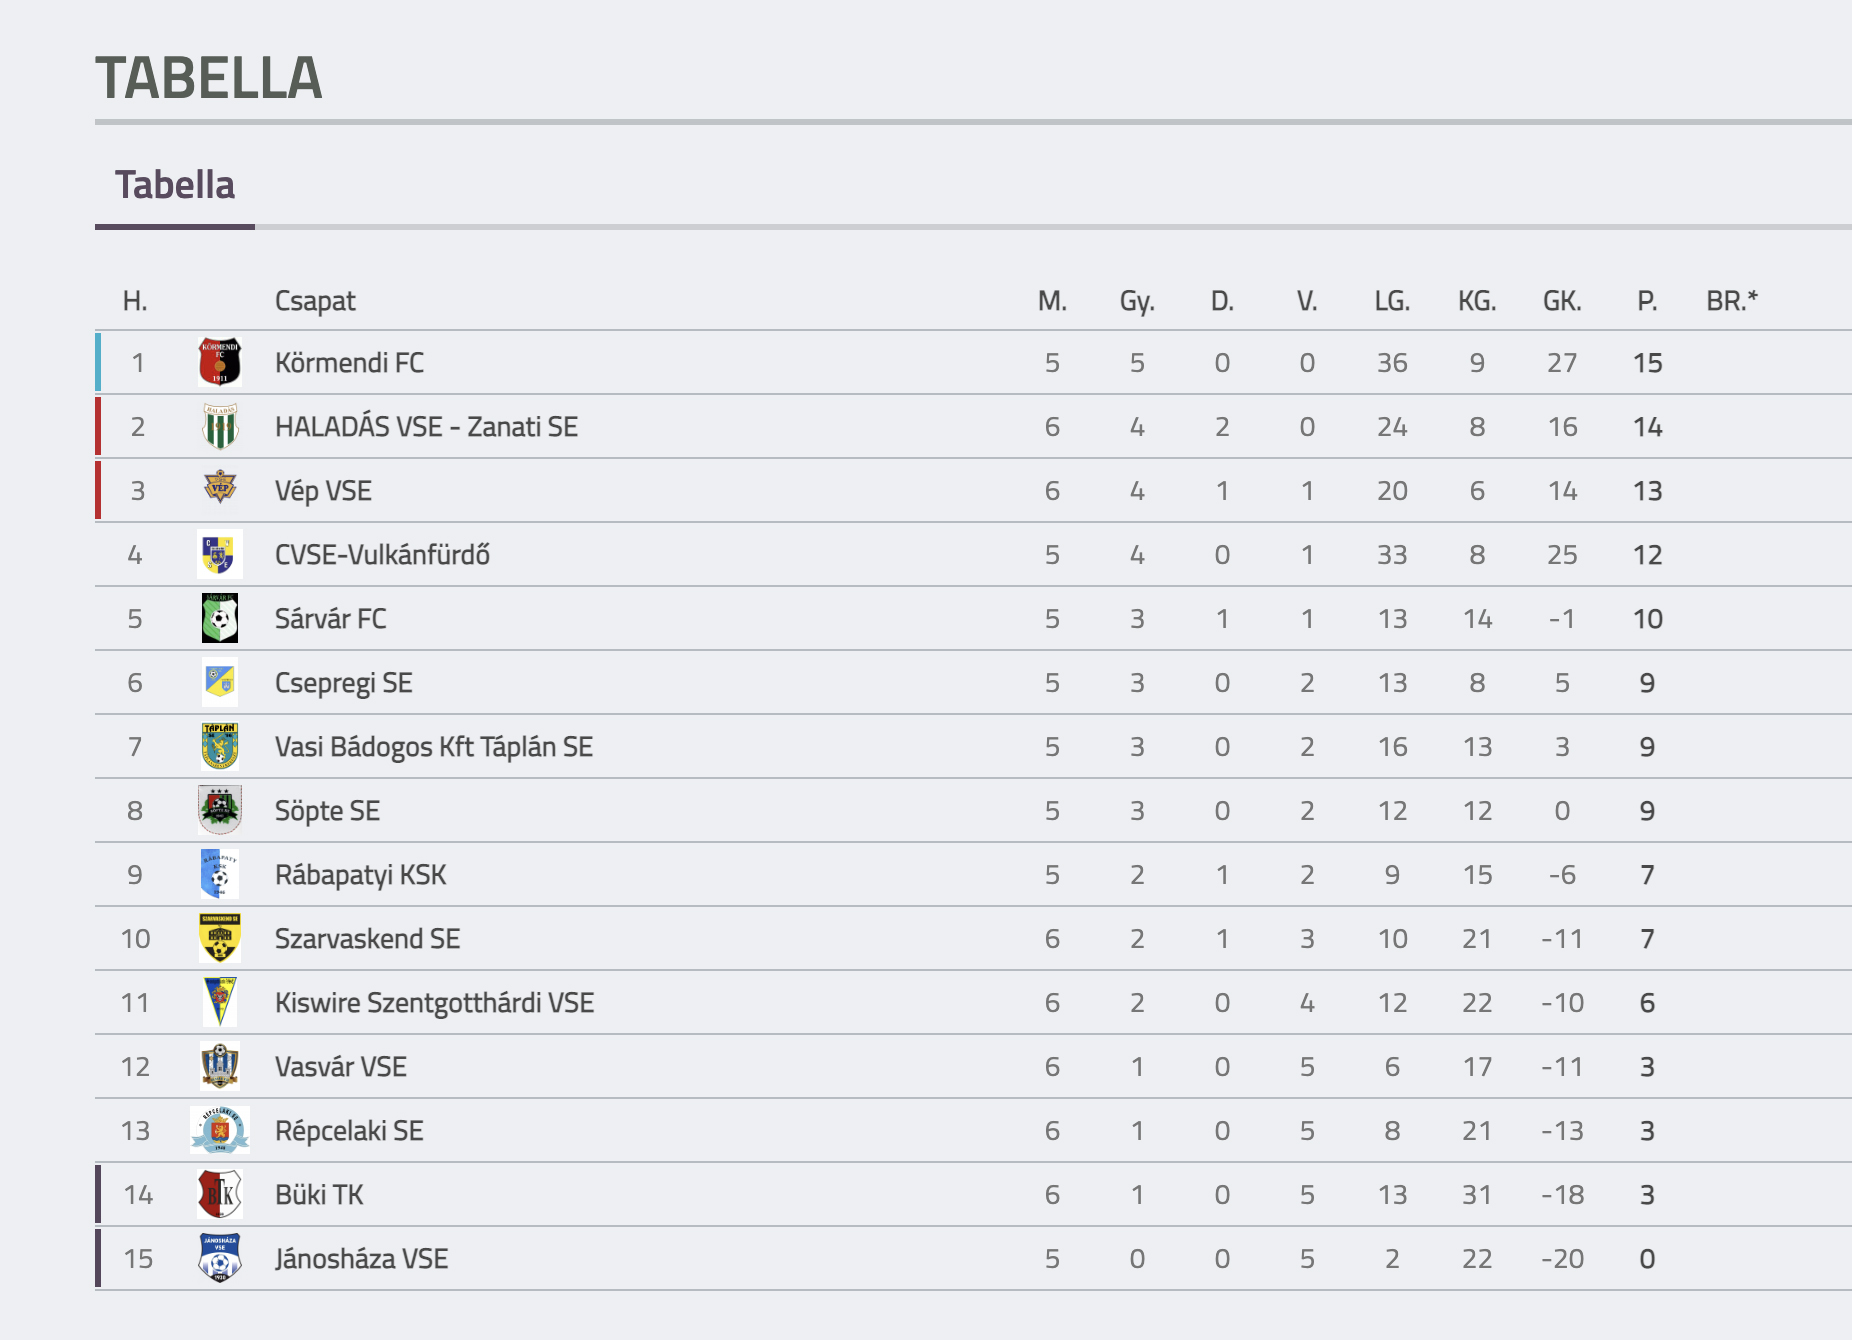Viewport: 1852px width, 1340px height.
Task: Click the Csepregi SE team logo
Action: (220, 682)
